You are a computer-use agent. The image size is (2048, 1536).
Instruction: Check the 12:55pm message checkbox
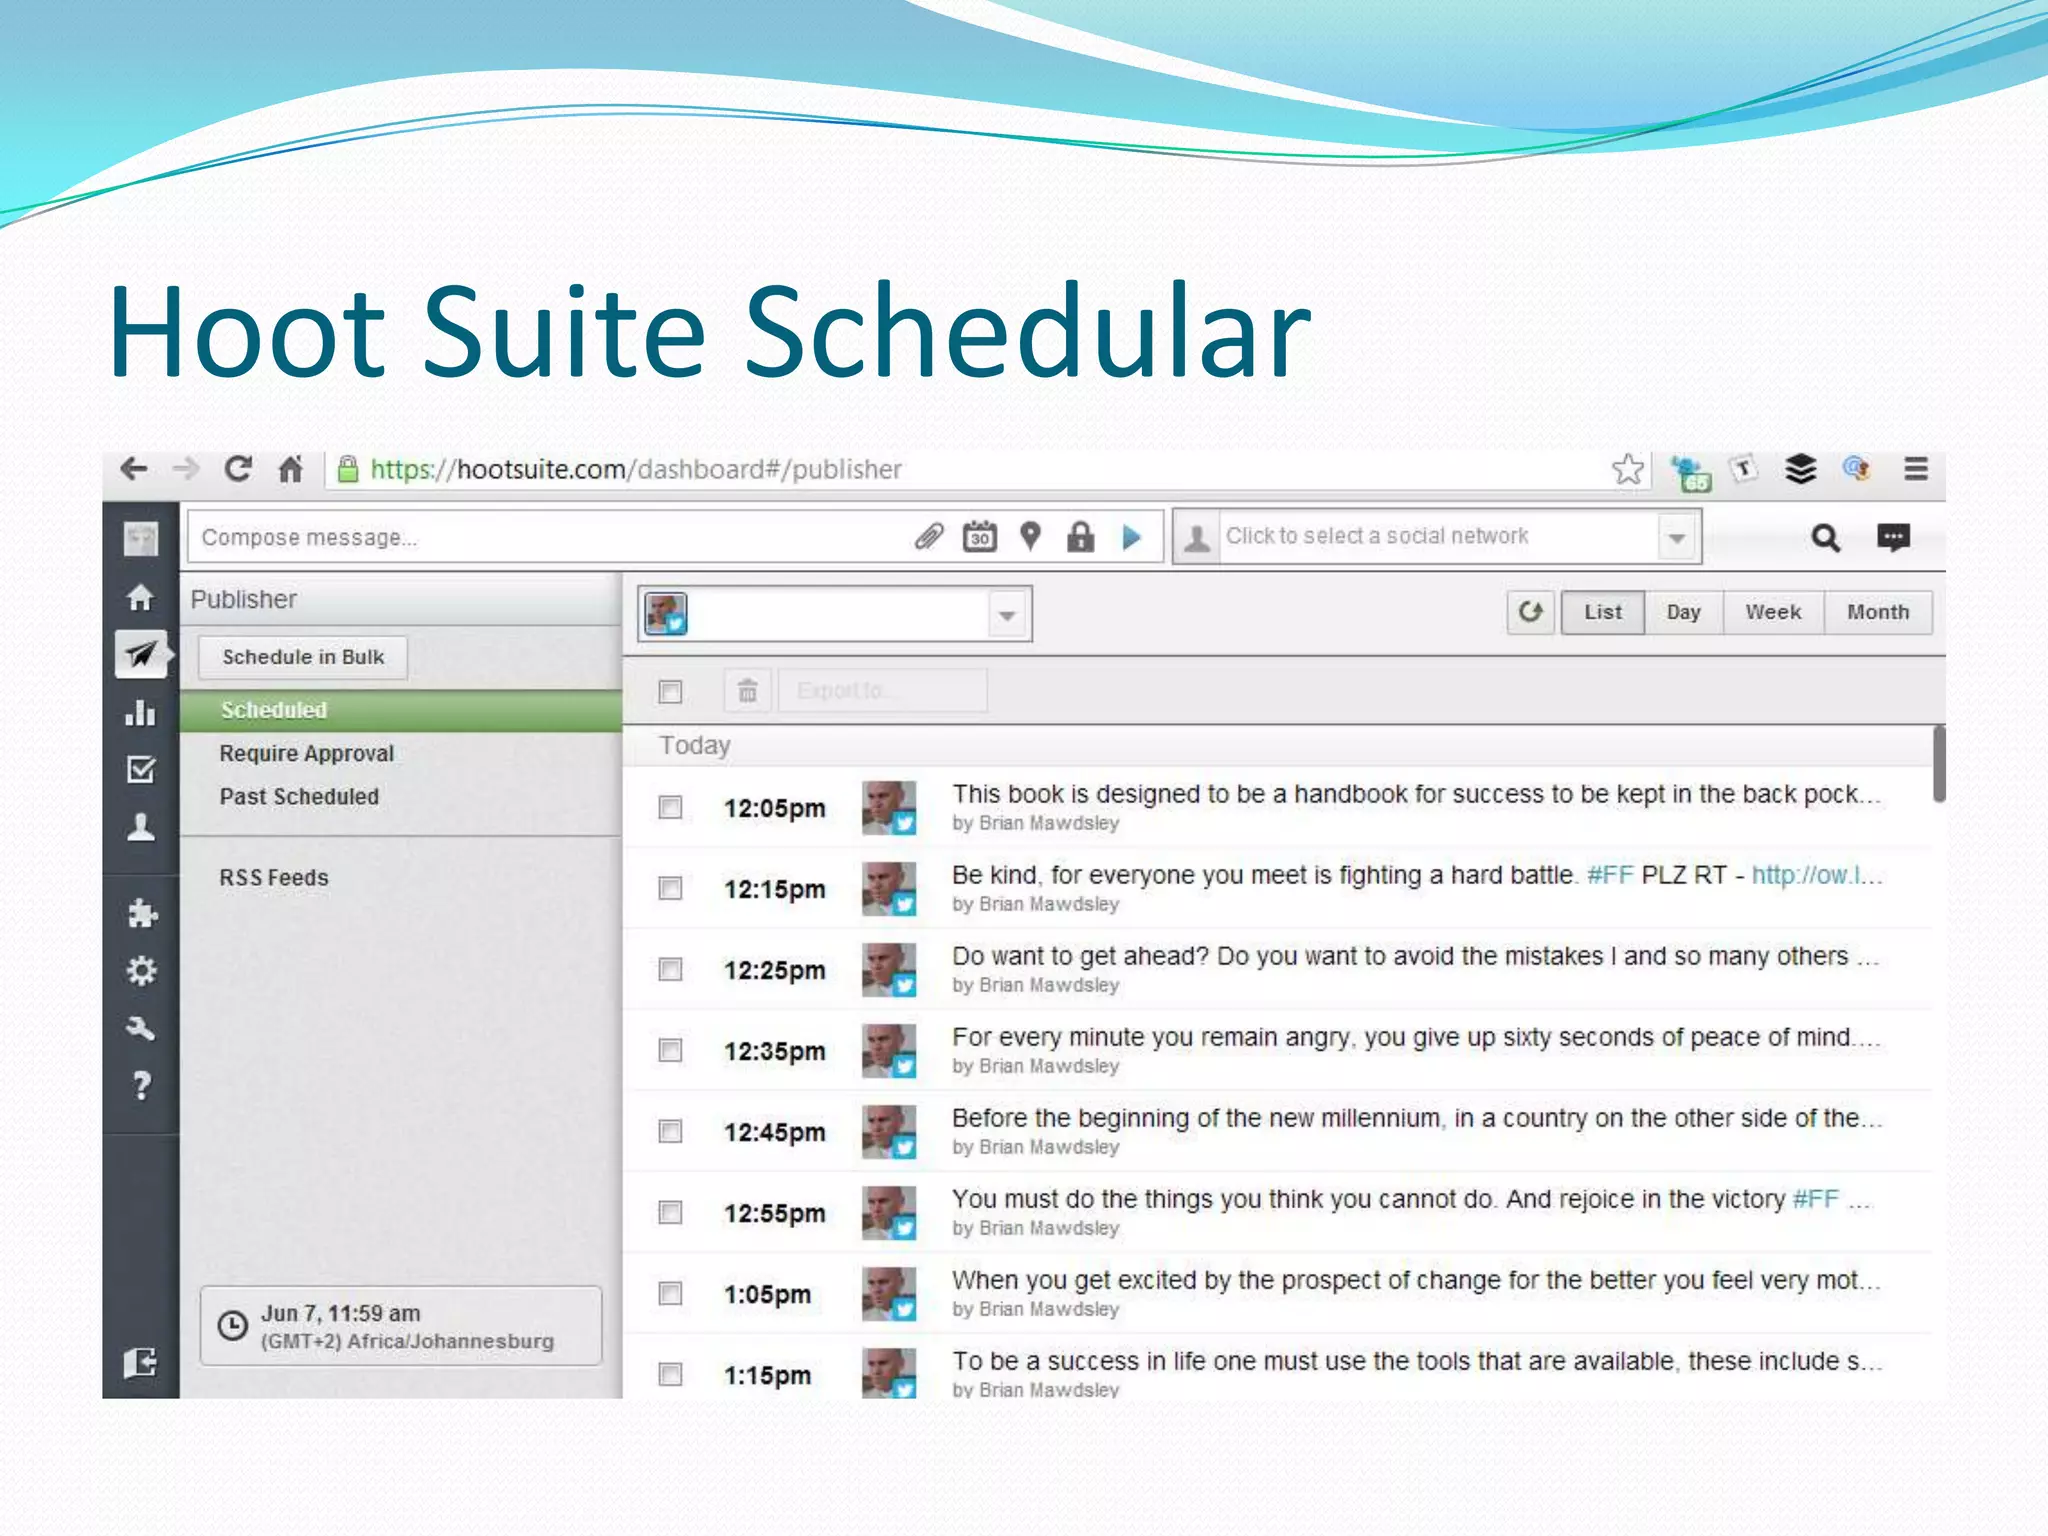click(670, 1212)
